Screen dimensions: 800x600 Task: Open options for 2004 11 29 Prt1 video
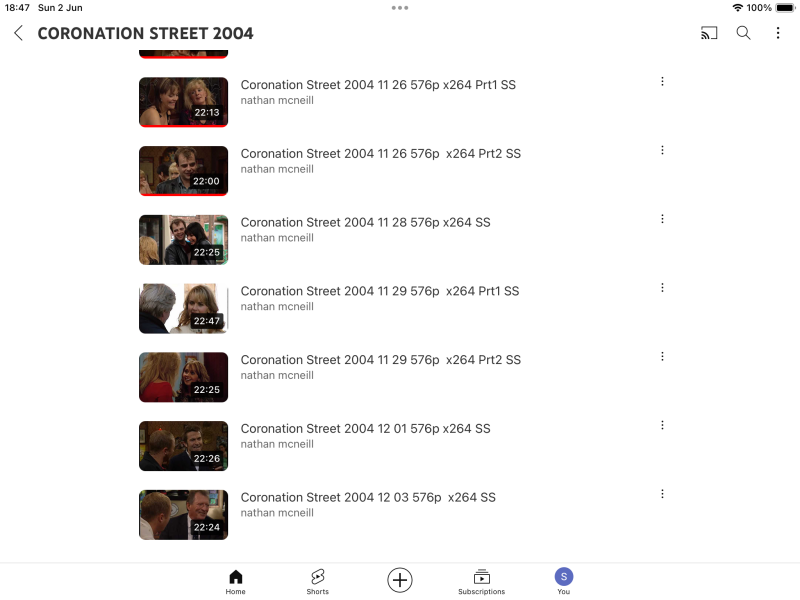(662, 288)
